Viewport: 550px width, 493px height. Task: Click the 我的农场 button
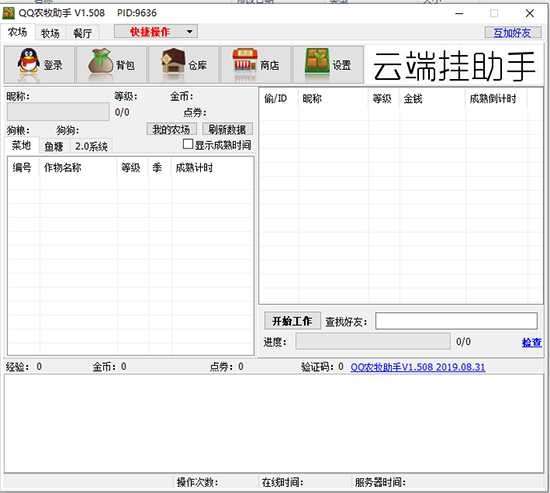coord(171,129)
